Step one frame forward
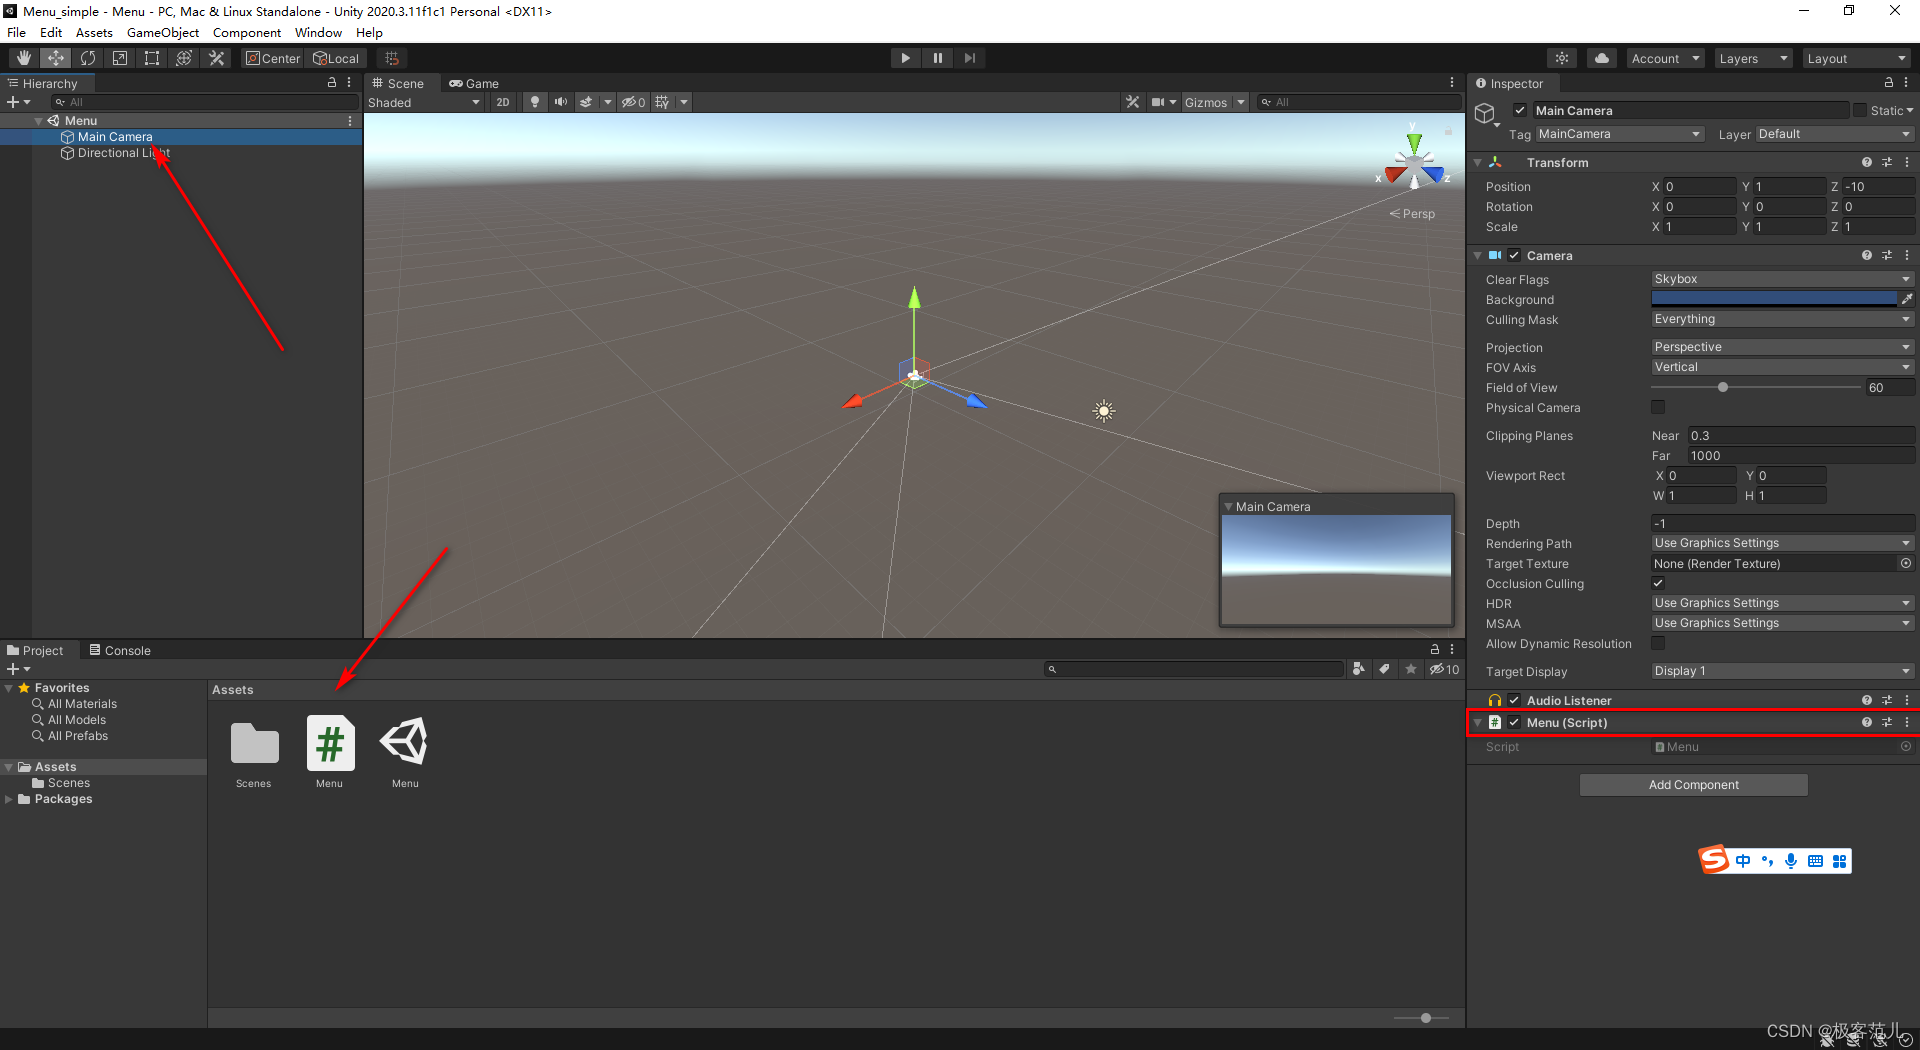 coord(969,58)
